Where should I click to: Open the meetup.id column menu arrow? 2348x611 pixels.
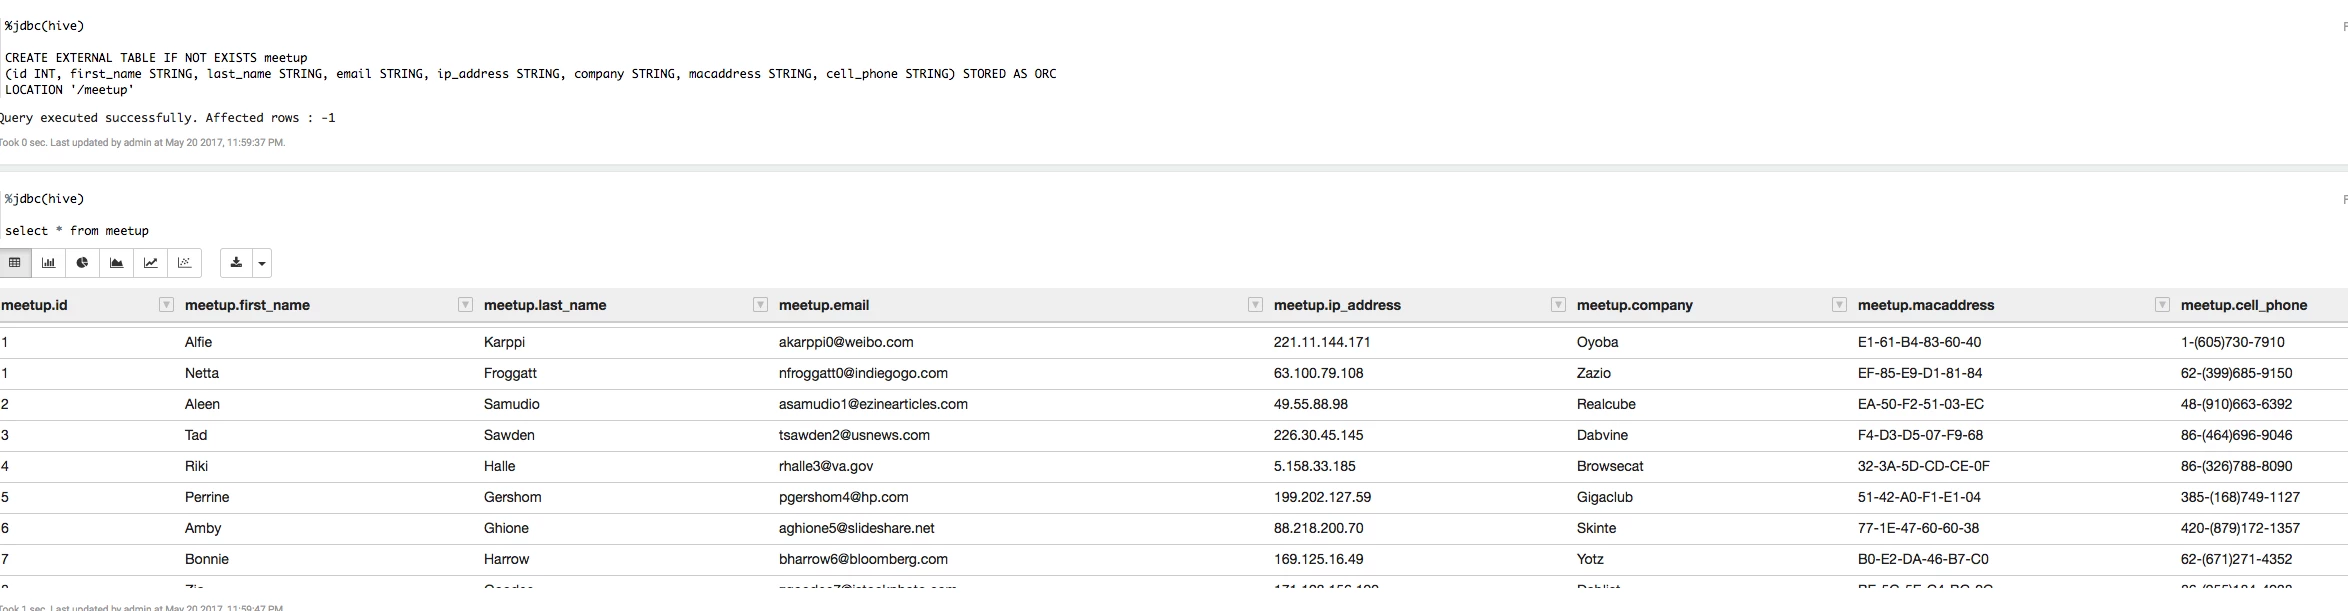166,305
